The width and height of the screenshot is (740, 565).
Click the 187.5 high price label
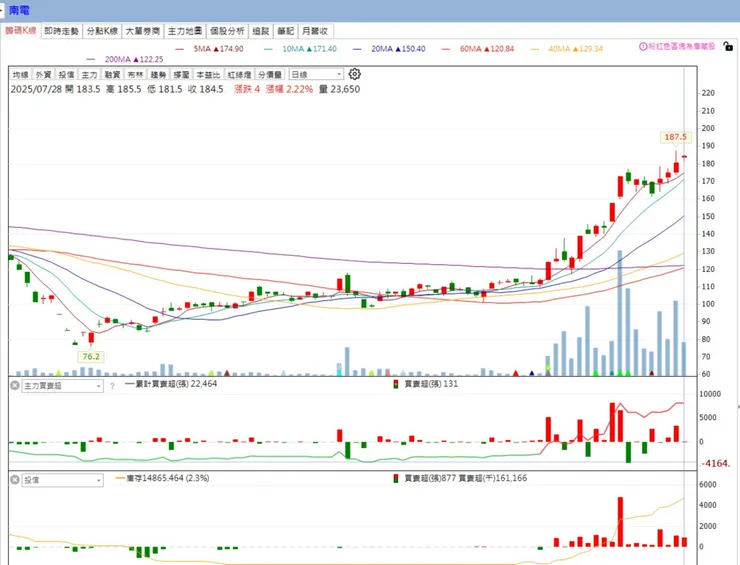675,137
